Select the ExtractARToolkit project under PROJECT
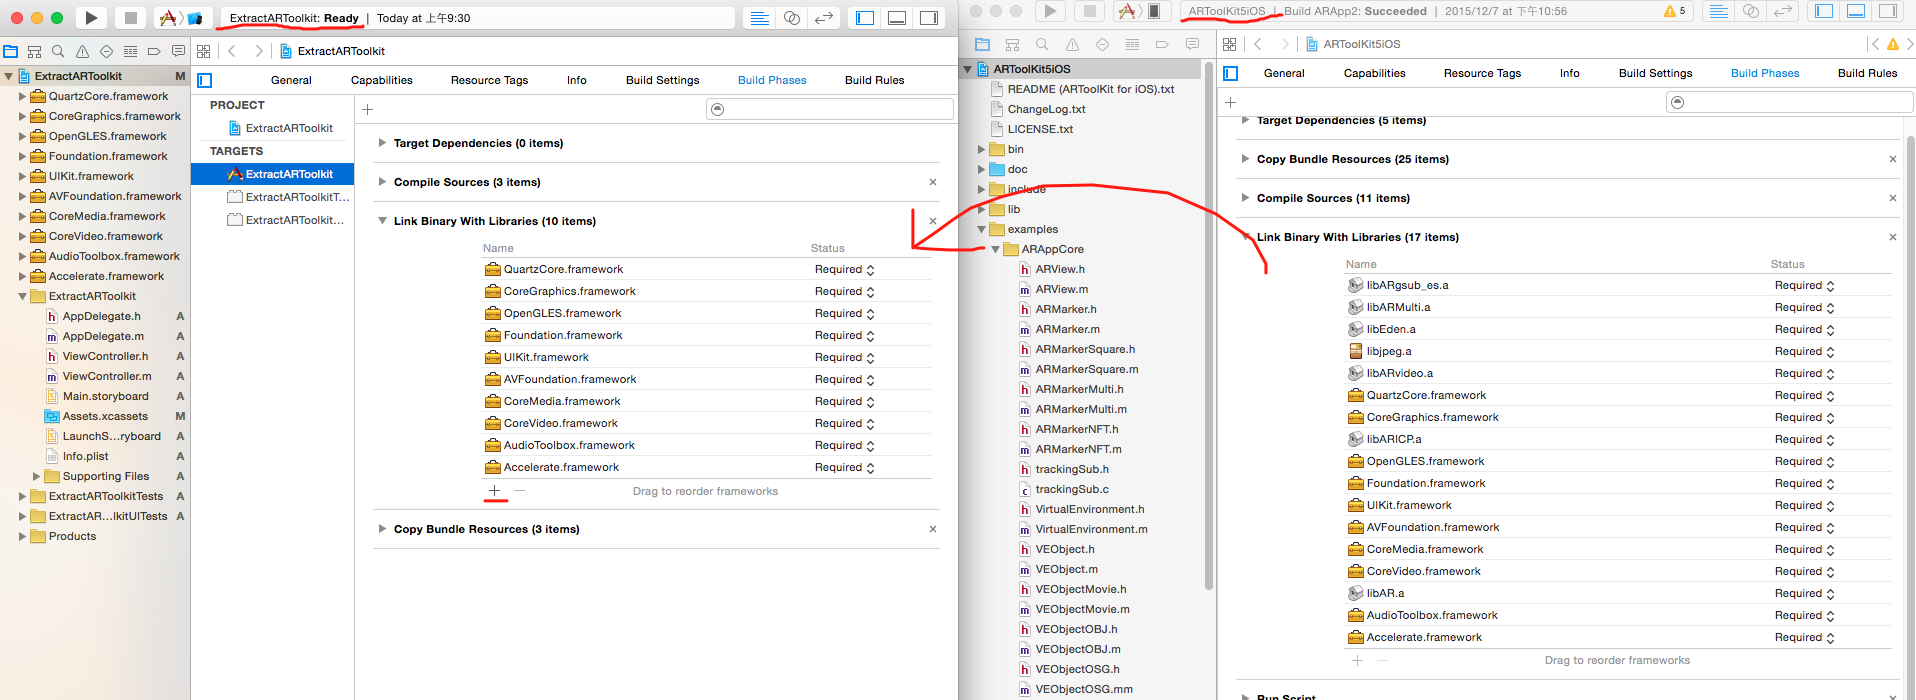 (x=288, y=128)
